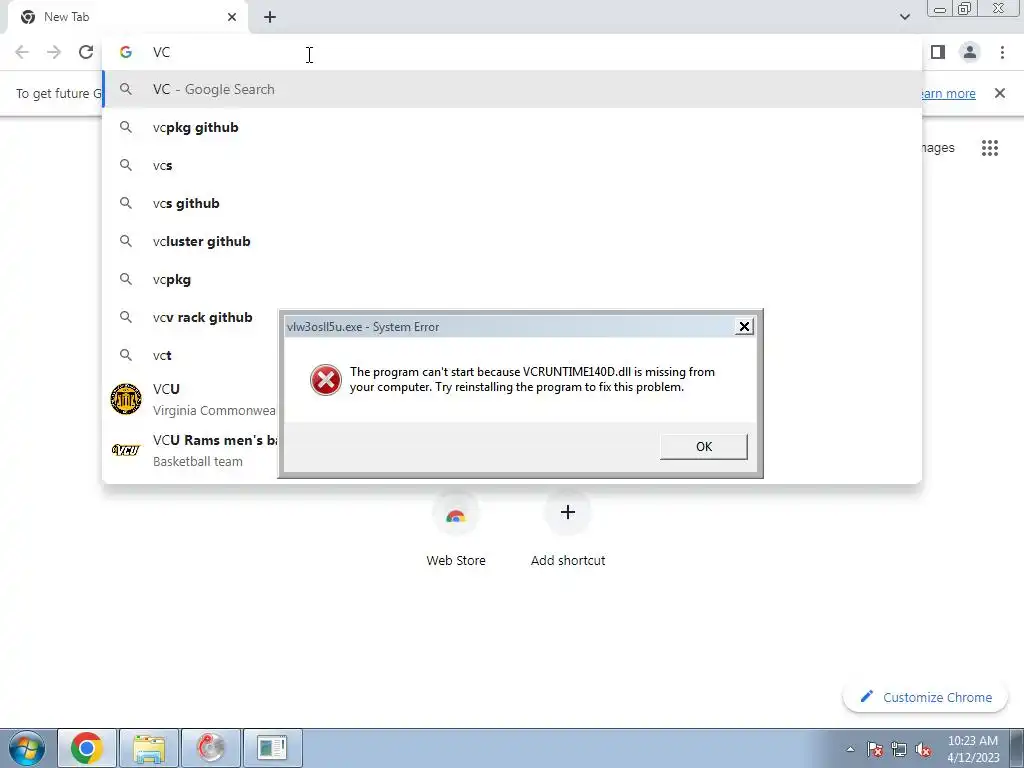Choose the 'vcpkg' suggestion
Viewport: 1024px width, 768px height.
tap(512, 279)
